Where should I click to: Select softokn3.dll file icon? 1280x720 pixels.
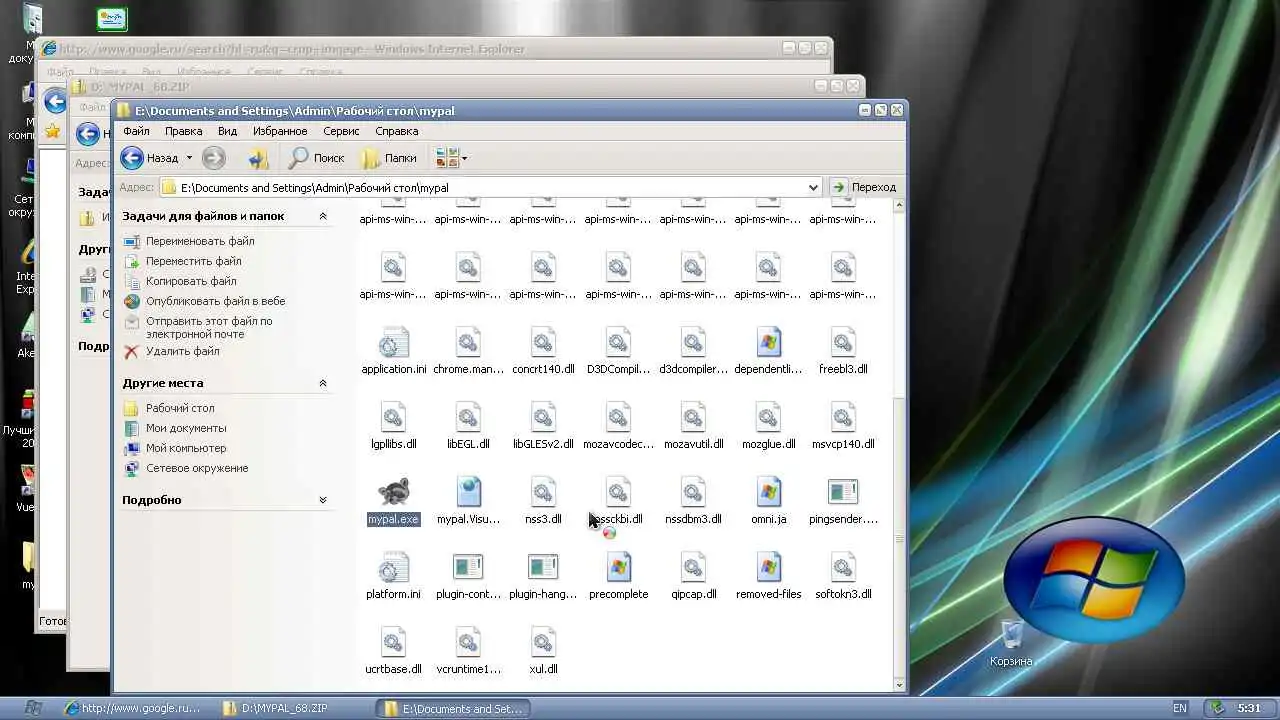843,566
